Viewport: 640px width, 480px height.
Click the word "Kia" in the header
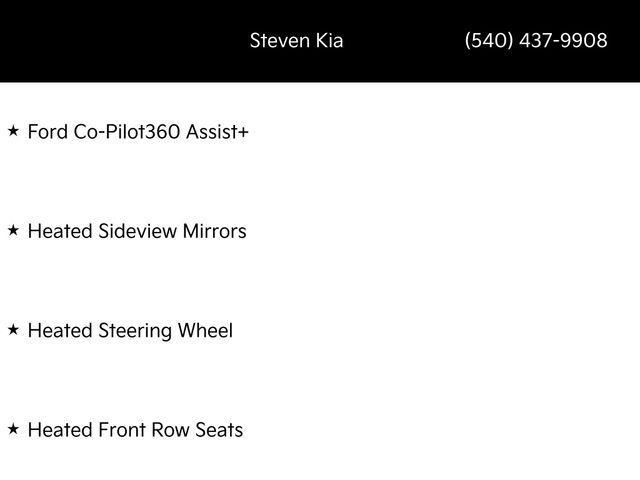coord(329,41)
